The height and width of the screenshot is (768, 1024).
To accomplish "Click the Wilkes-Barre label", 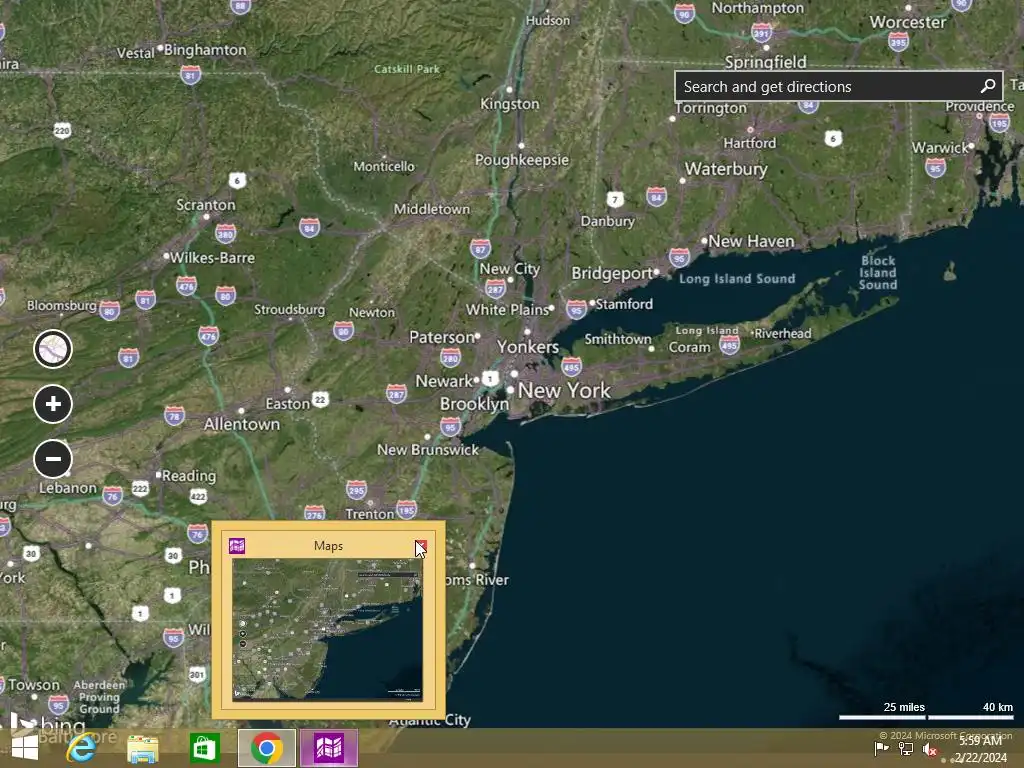I will tap(212, 257).
